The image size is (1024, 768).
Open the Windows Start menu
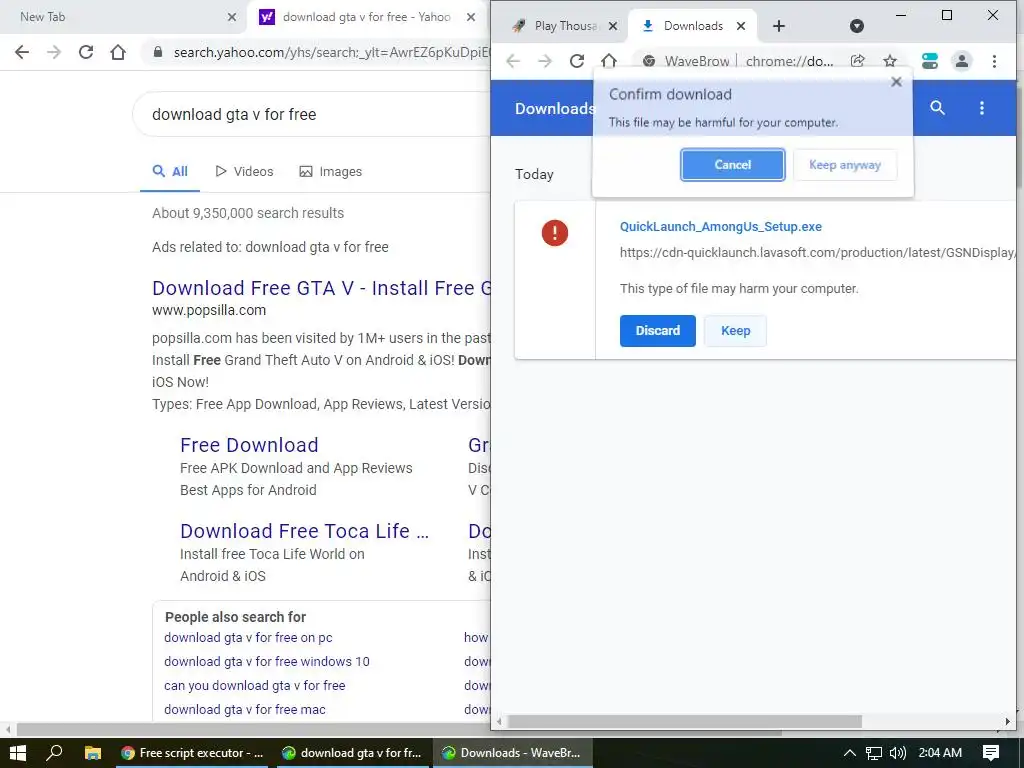[x=18, y=753]
